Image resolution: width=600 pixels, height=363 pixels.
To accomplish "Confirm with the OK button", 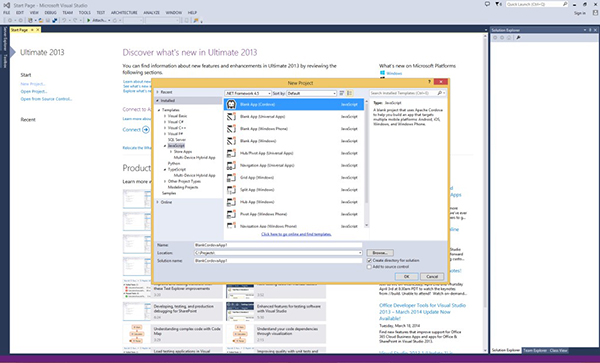I will [x=406, y=277].
